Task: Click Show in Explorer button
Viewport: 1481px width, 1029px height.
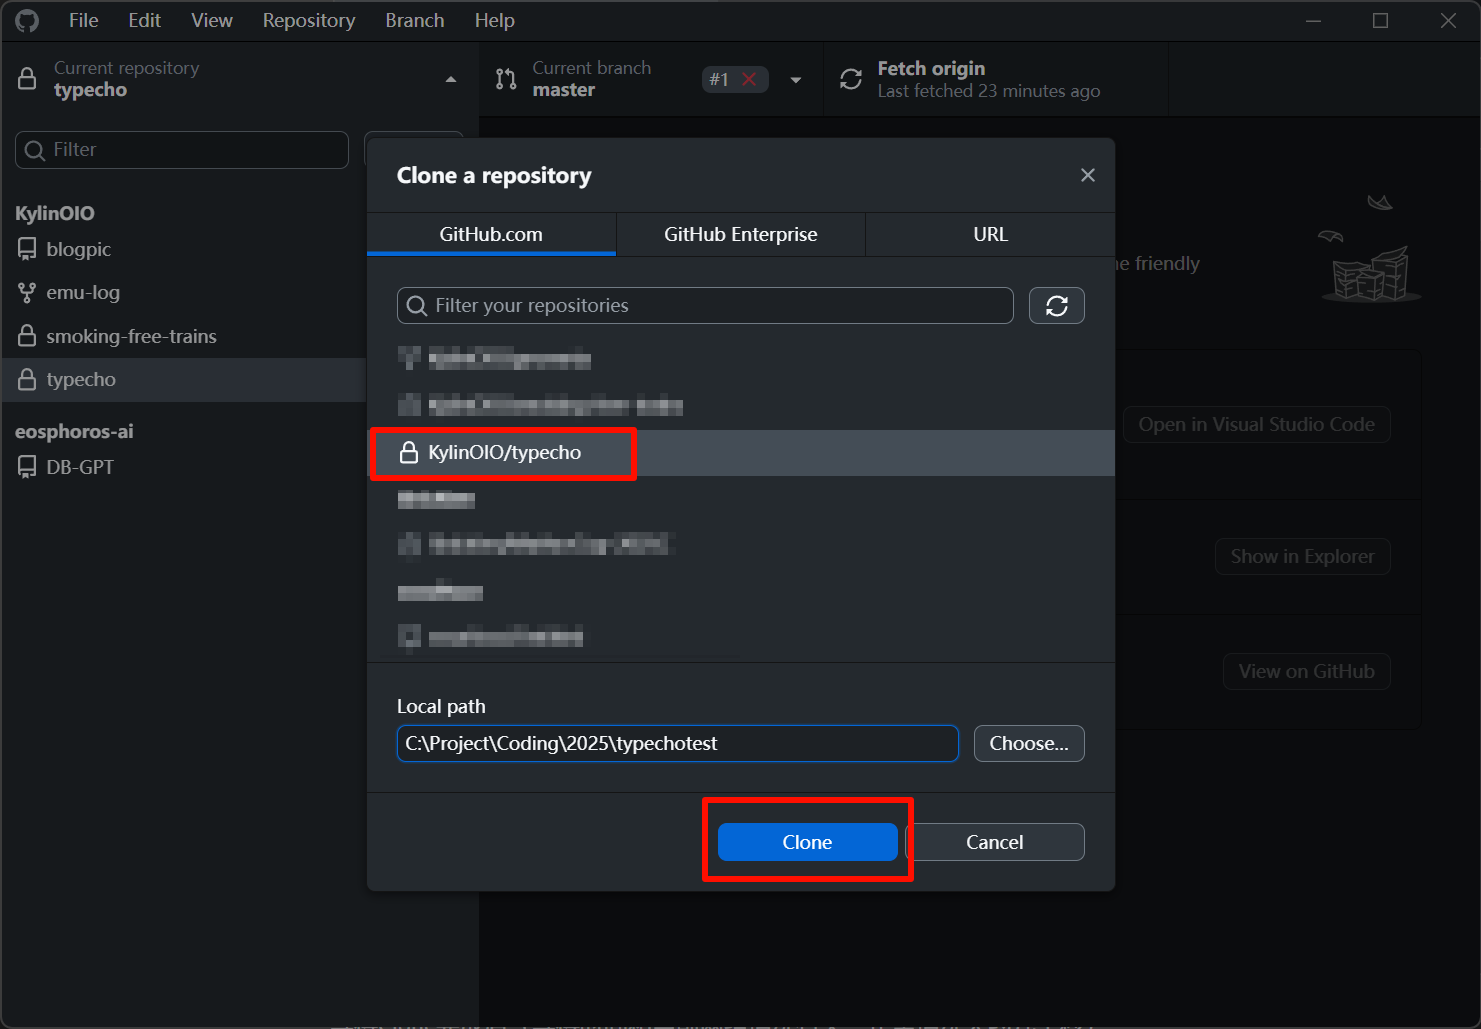Action: 1303,556
